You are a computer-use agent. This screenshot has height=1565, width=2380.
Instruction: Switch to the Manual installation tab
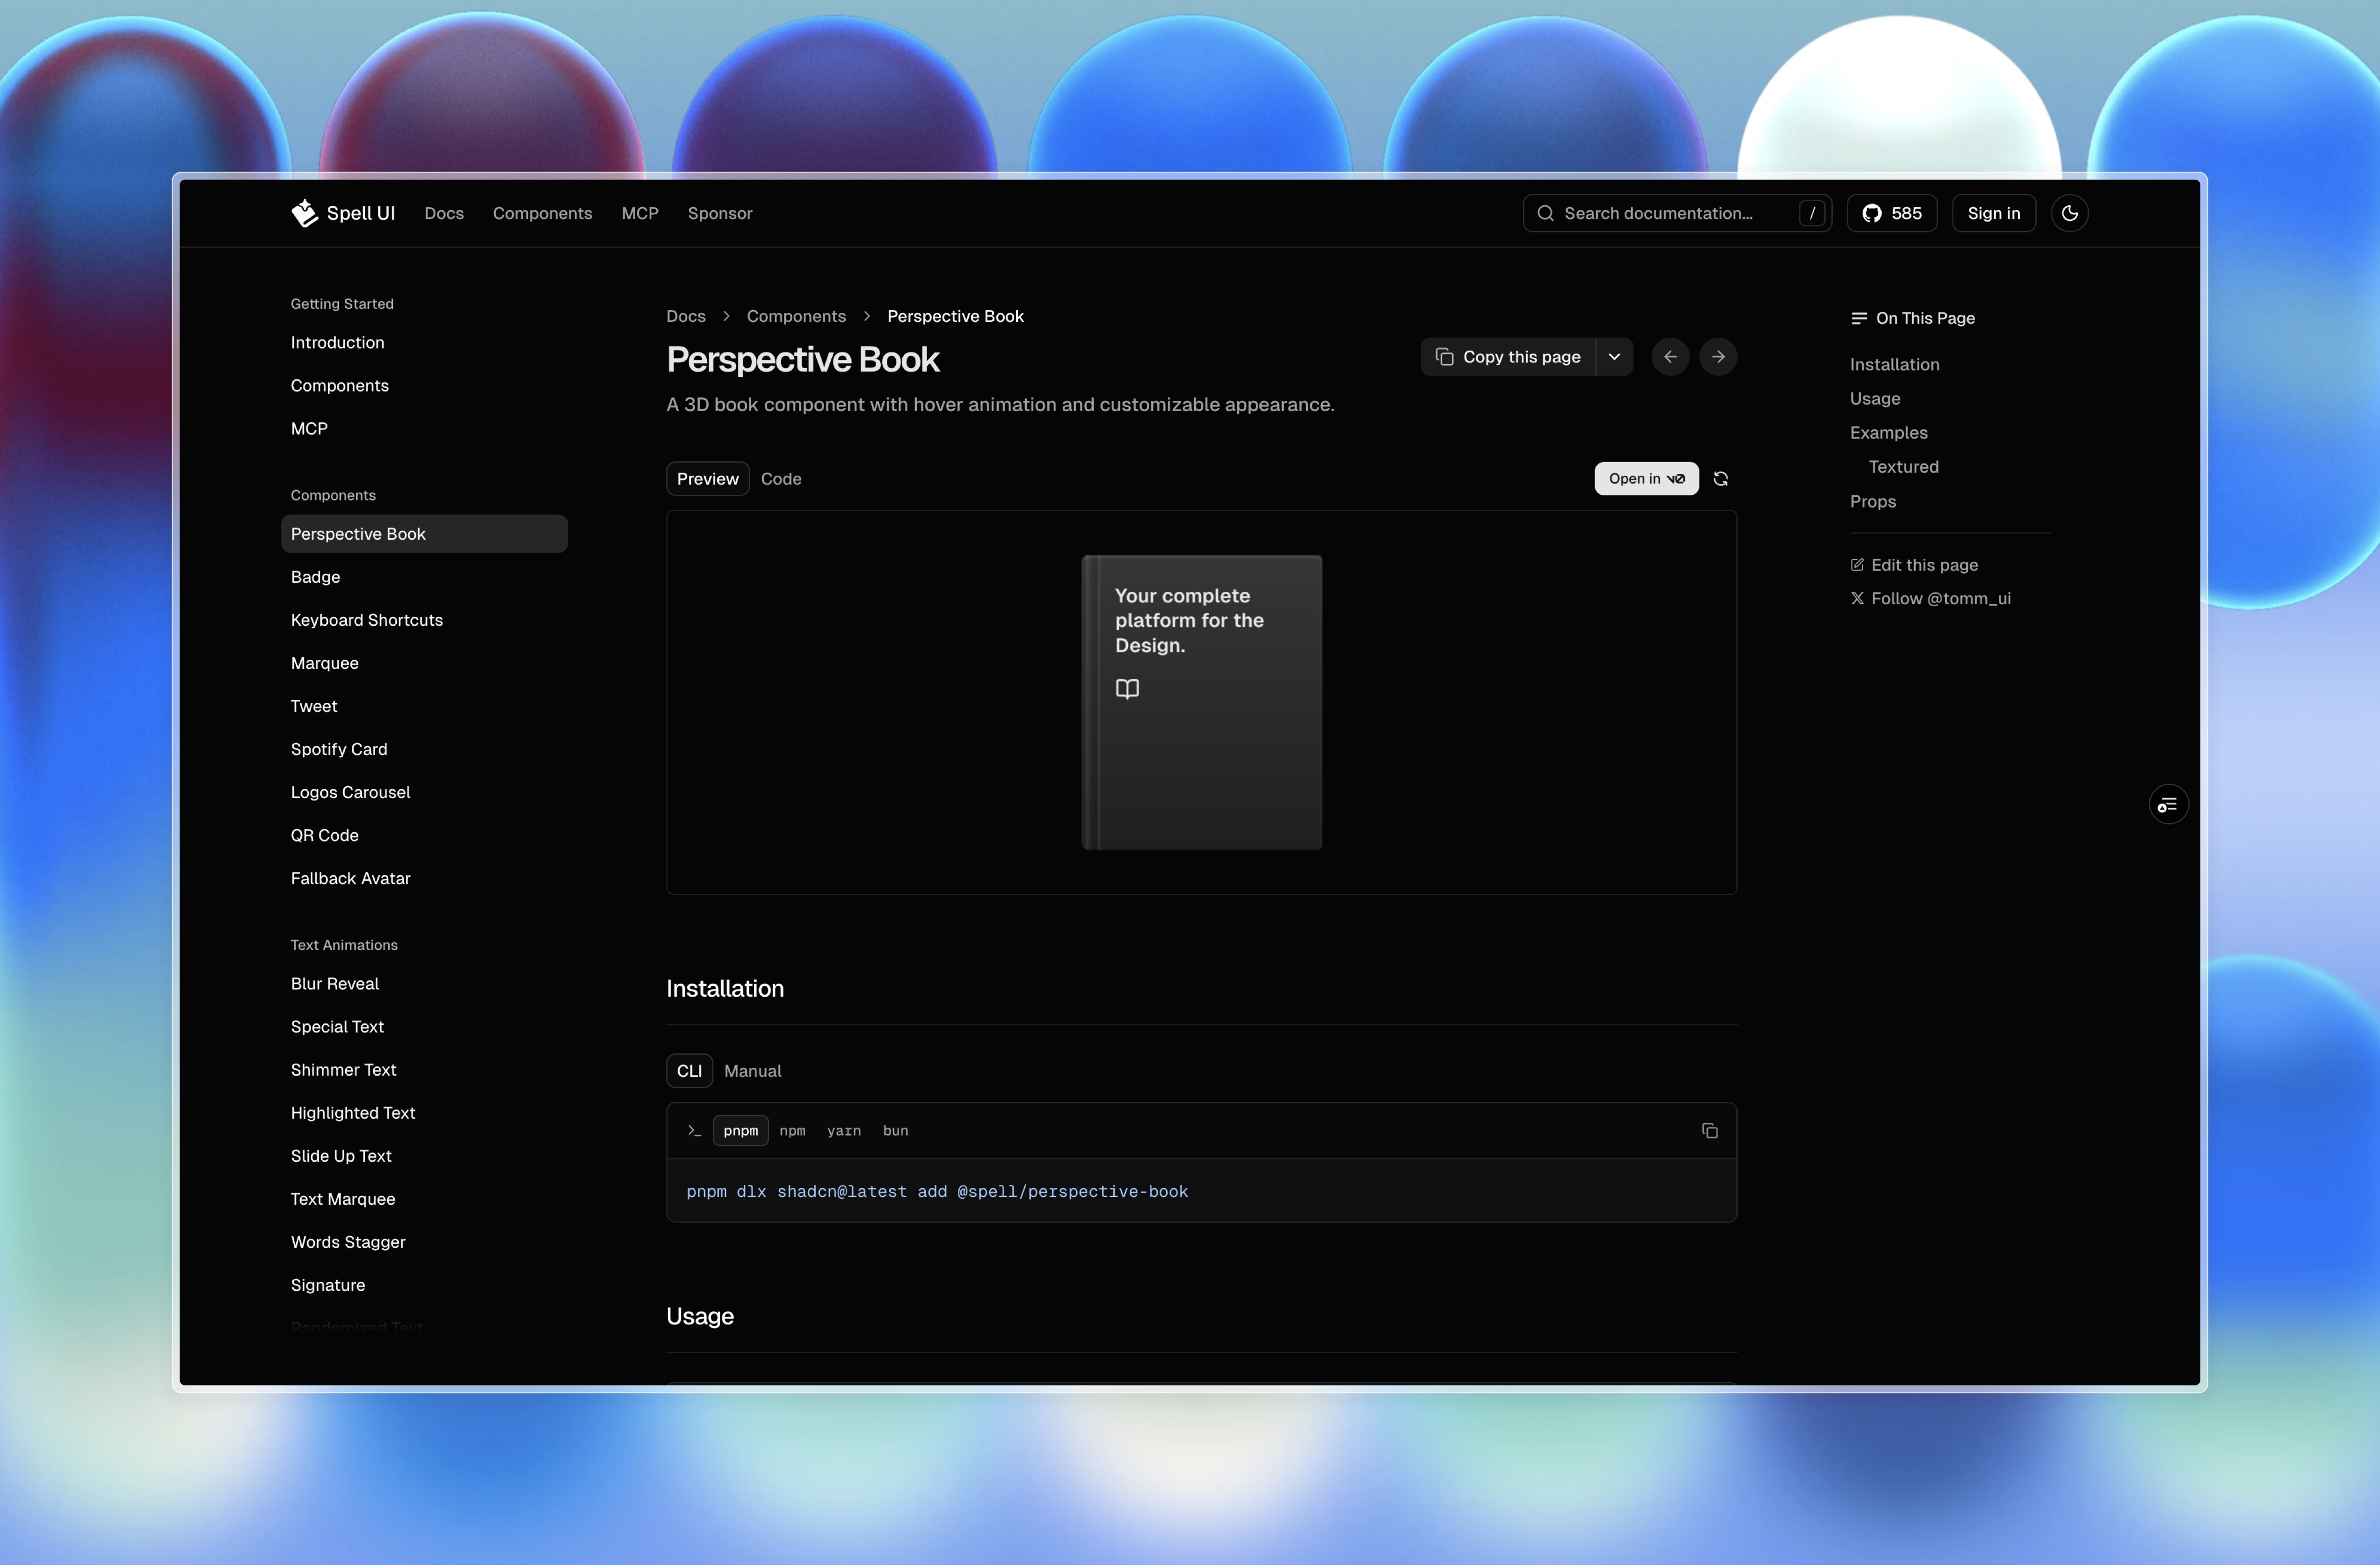752,1071
